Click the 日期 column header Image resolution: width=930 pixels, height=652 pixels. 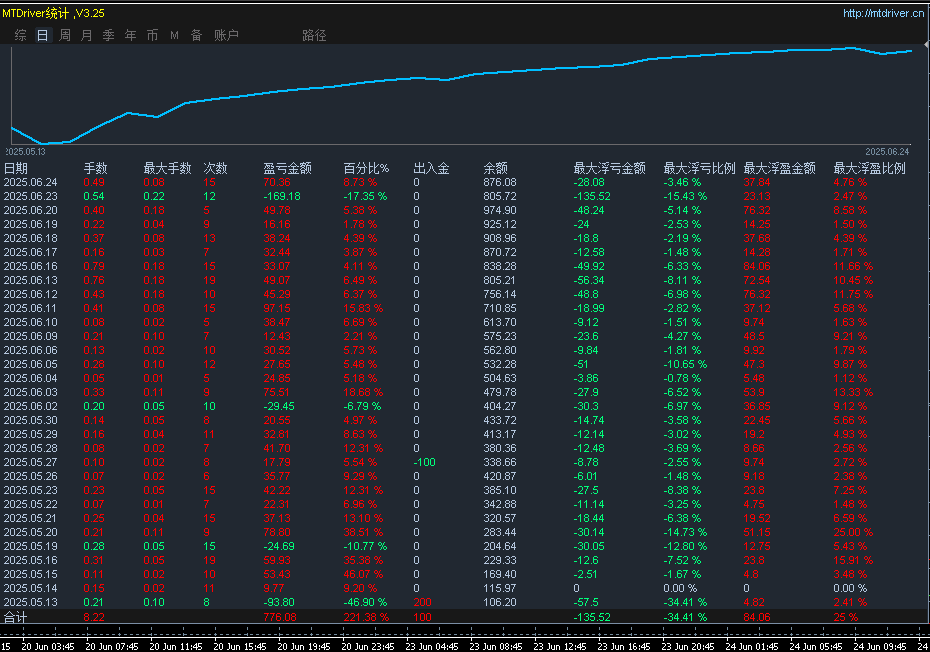(x=16, y=168)
